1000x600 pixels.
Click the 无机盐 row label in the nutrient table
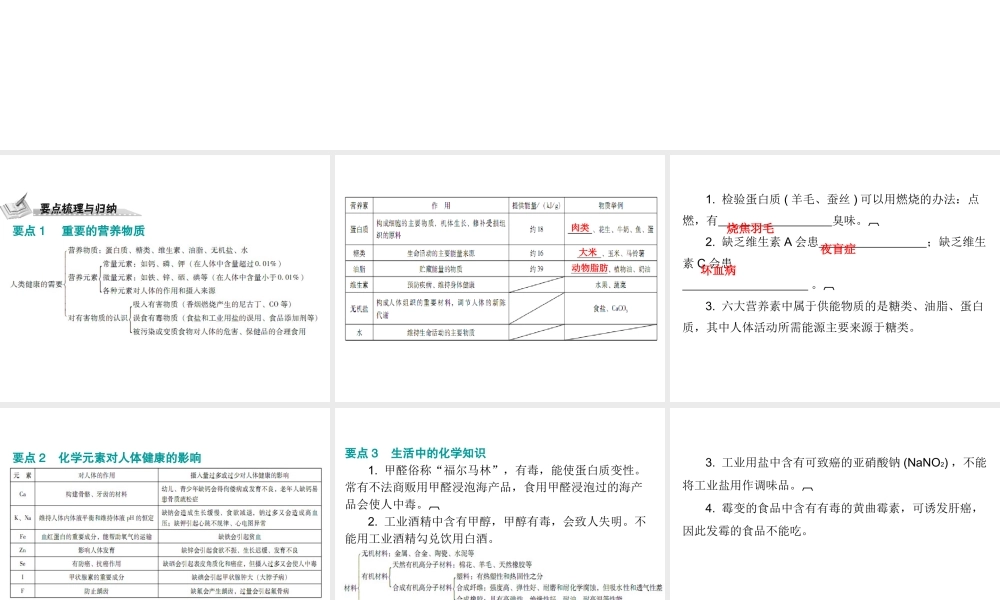pos(359,309)
